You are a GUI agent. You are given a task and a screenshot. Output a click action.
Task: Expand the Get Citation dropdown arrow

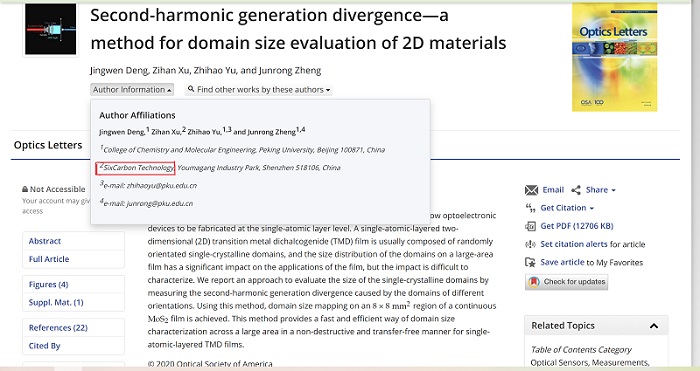pyautogui.click(x=592, y=208)
